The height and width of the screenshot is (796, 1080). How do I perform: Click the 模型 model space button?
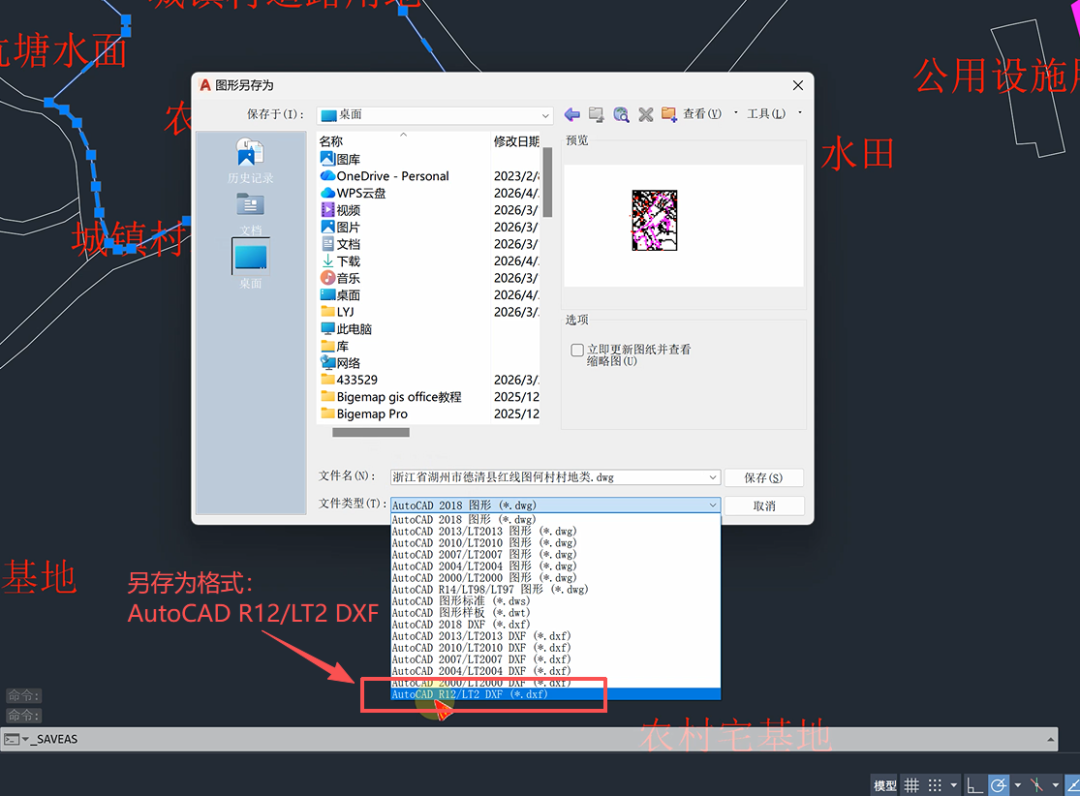[x=885, y=786]
